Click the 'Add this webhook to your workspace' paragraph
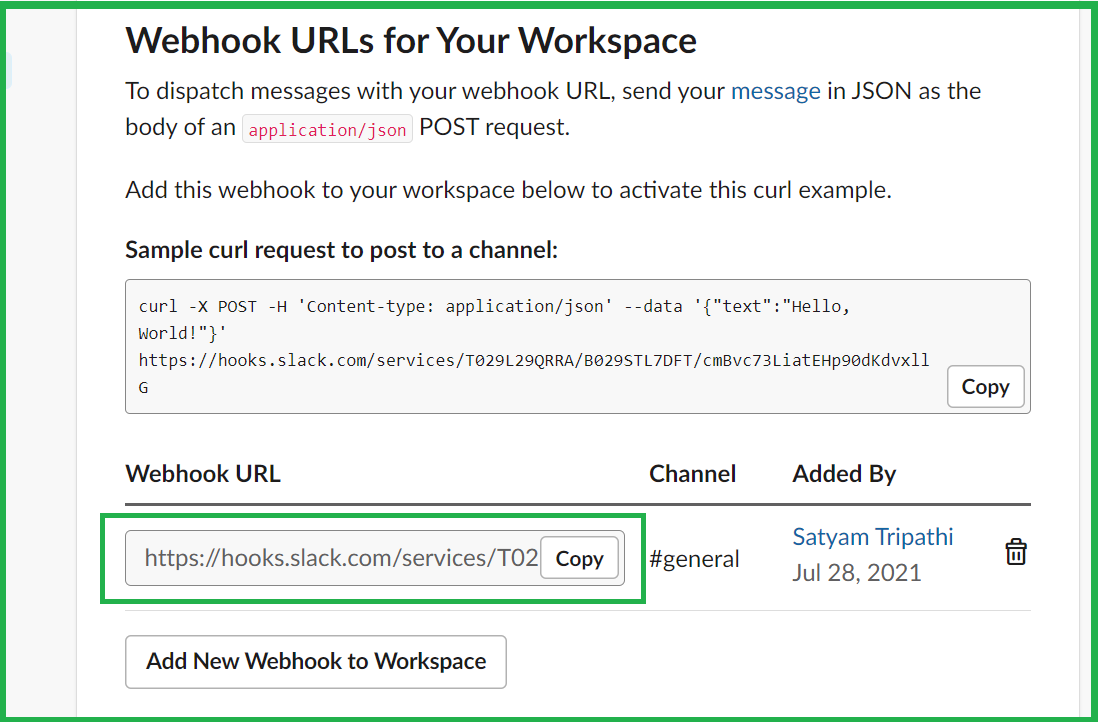1098x722 pixels. pos(508,190)
